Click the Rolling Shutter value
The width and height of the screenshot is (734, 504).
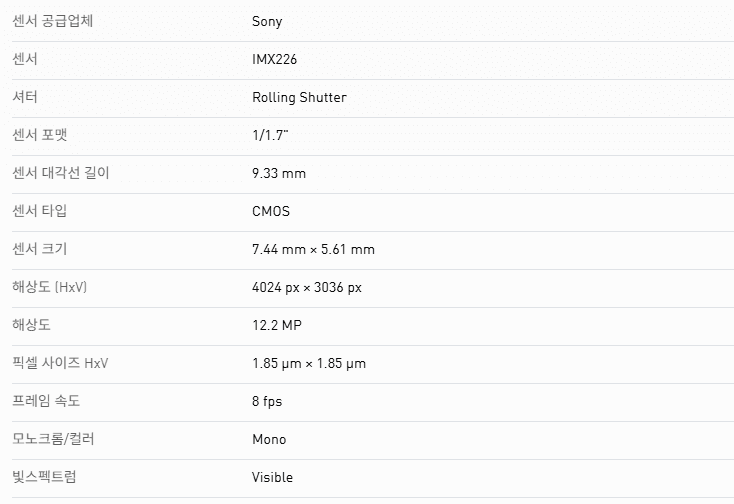[x=299, y=97]
